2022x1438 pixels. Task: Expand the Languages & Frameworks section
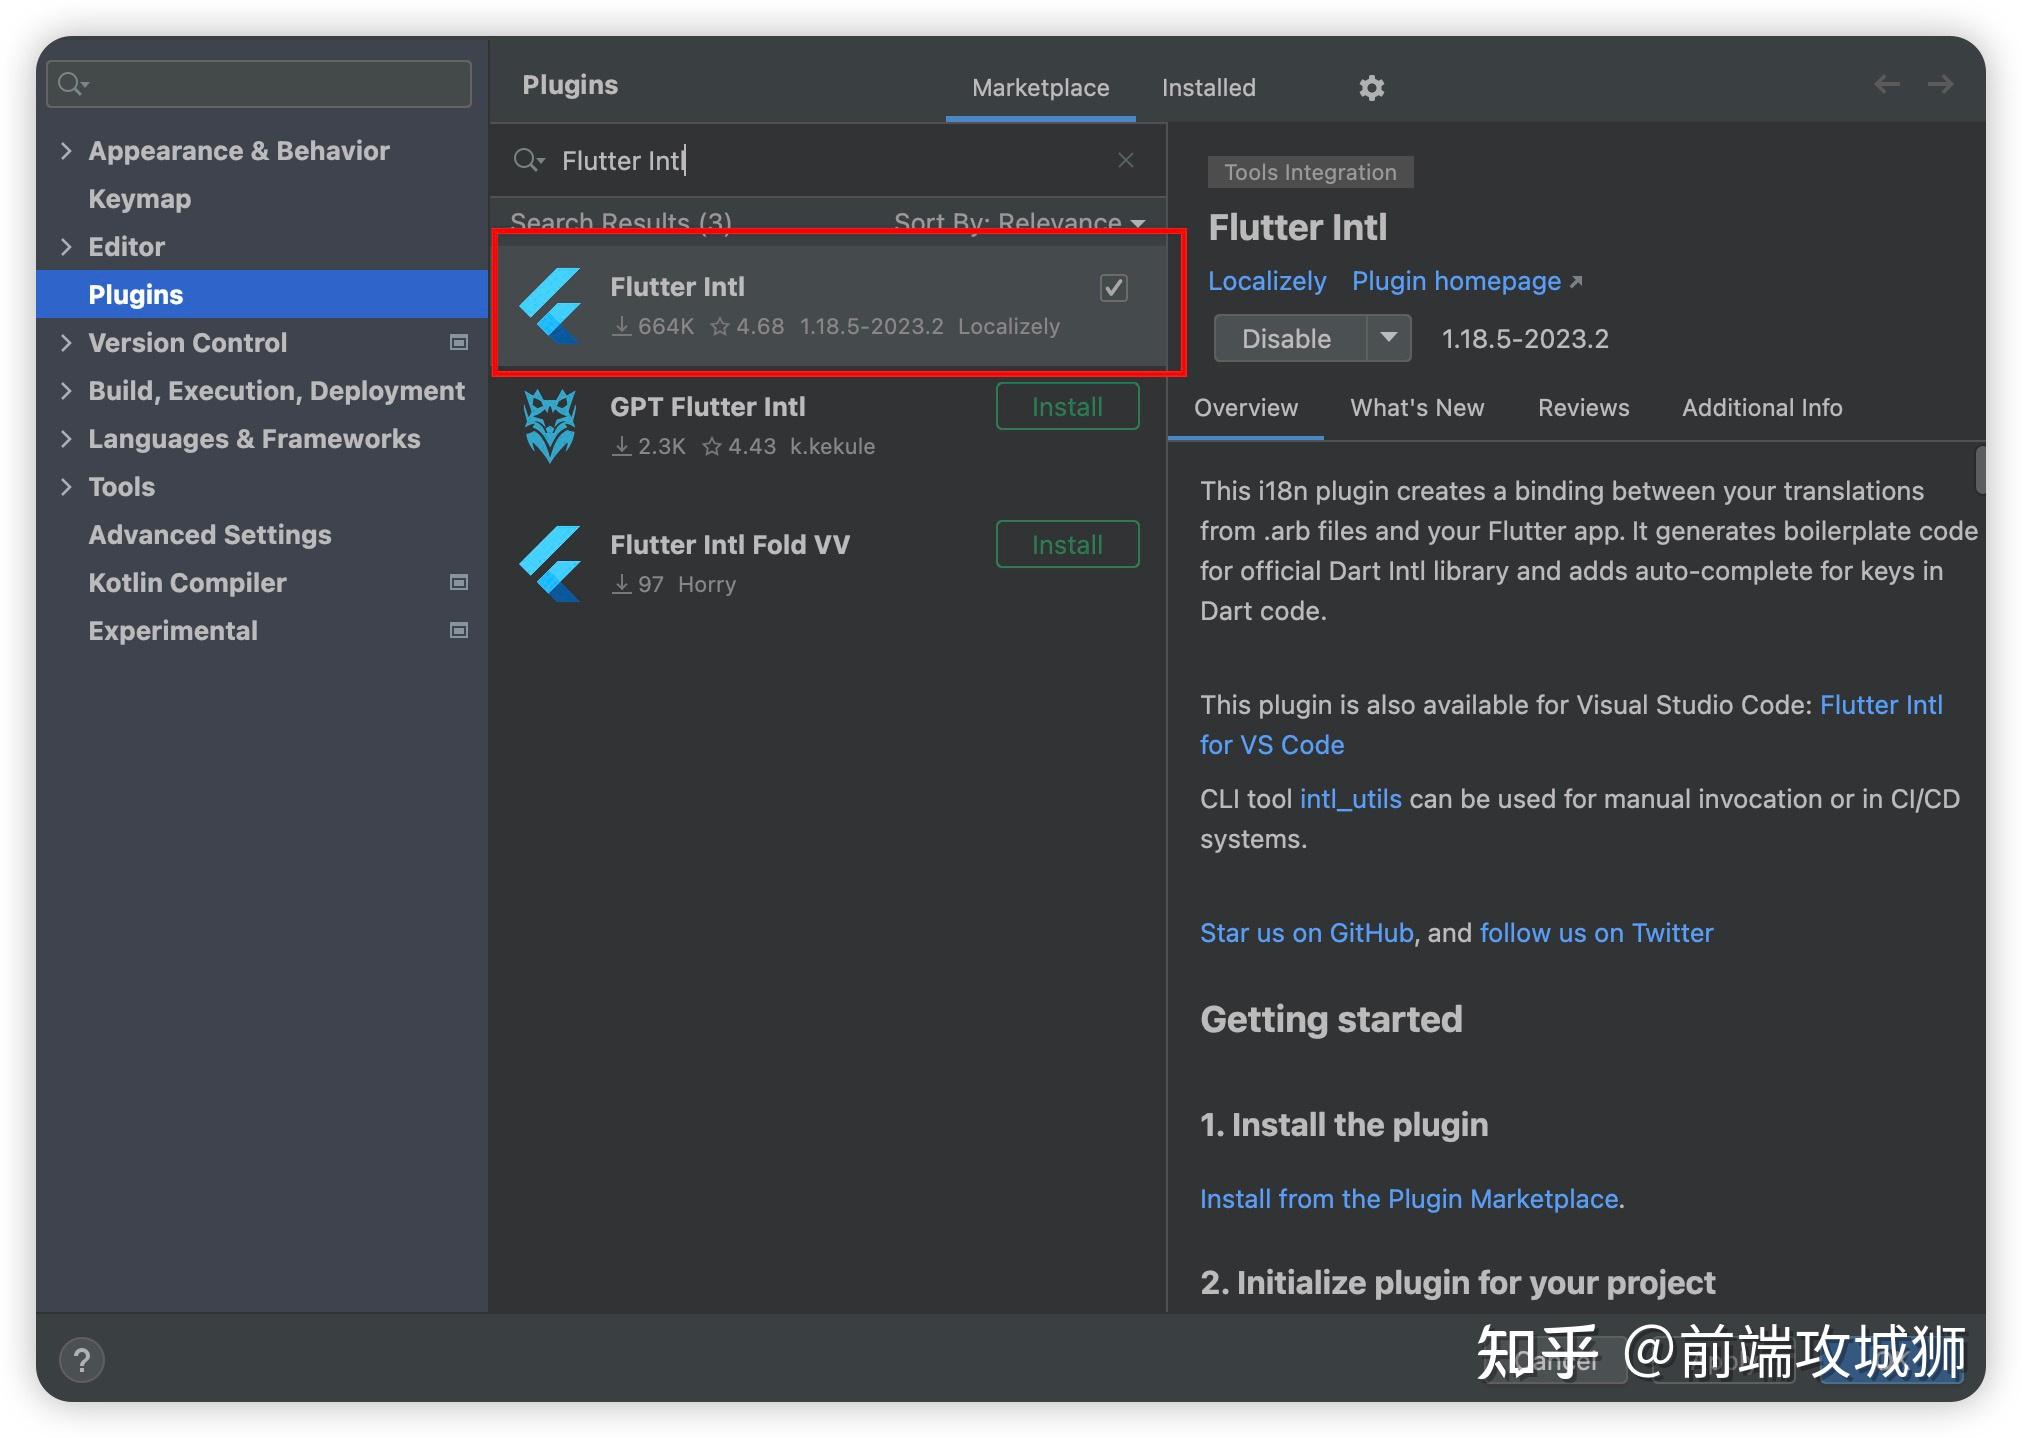66,439
